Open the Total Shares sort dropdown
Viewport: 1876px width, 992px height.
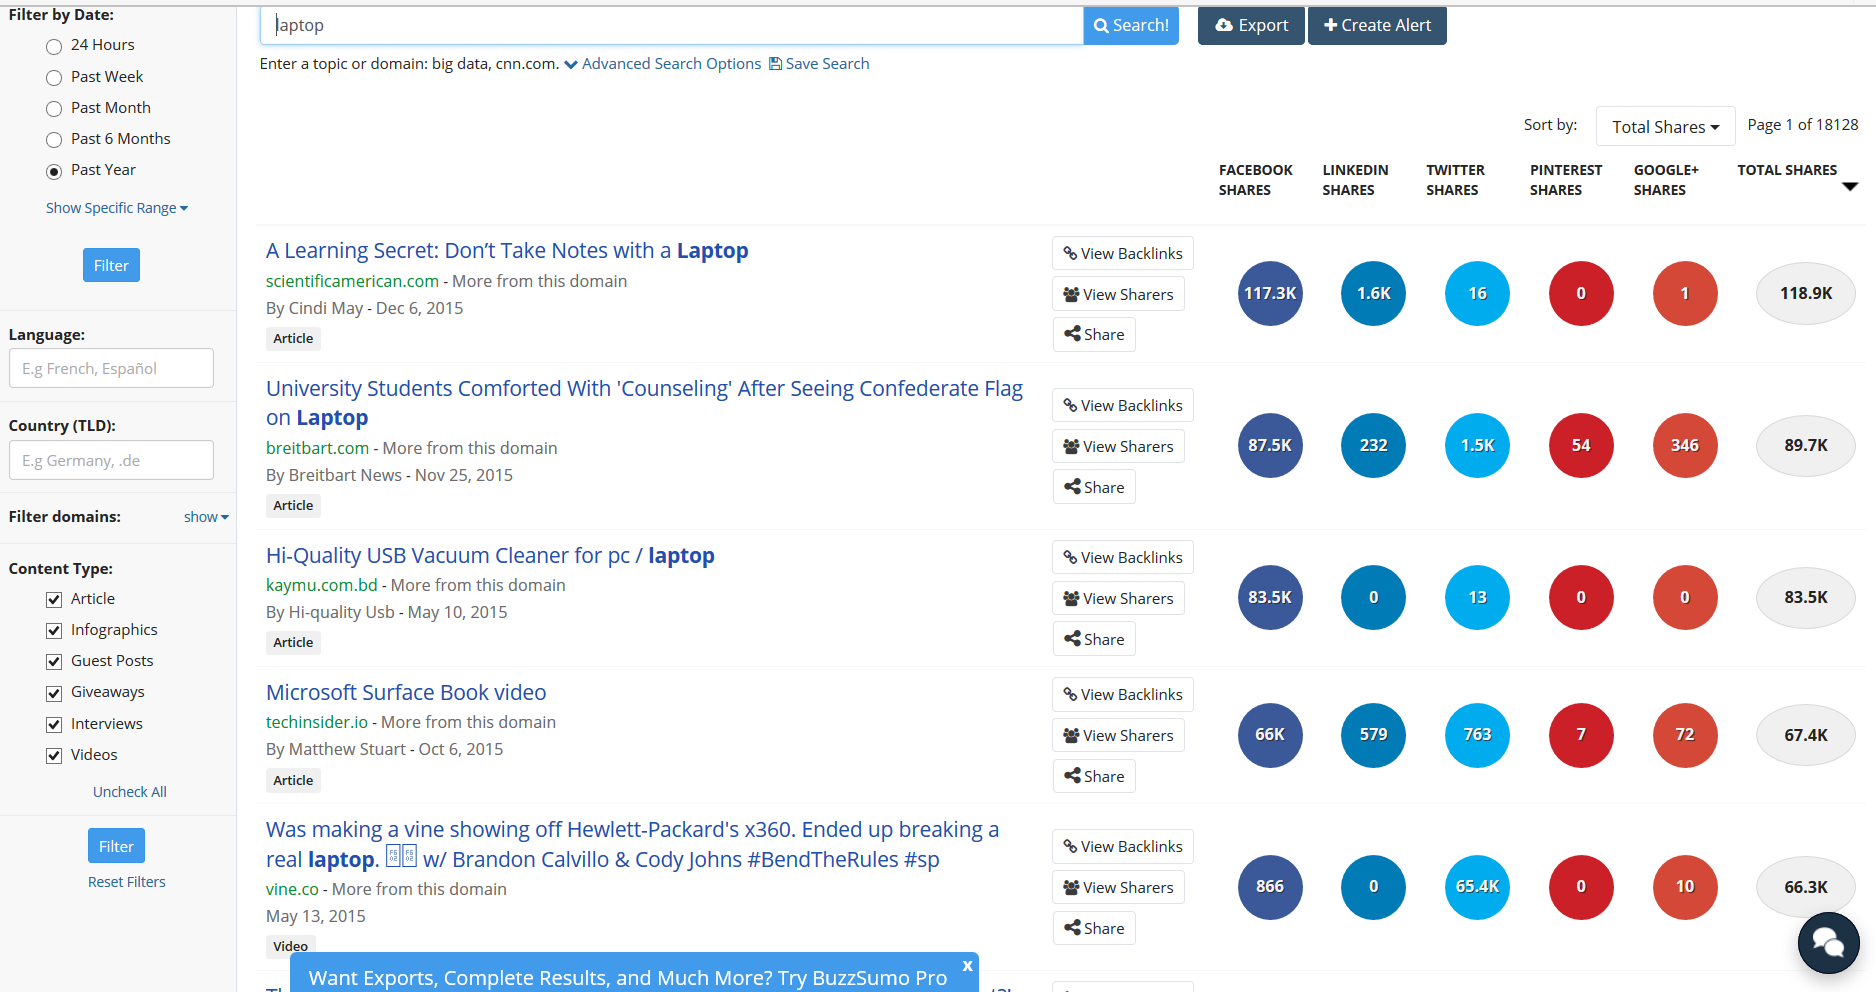coord(1665,127)
